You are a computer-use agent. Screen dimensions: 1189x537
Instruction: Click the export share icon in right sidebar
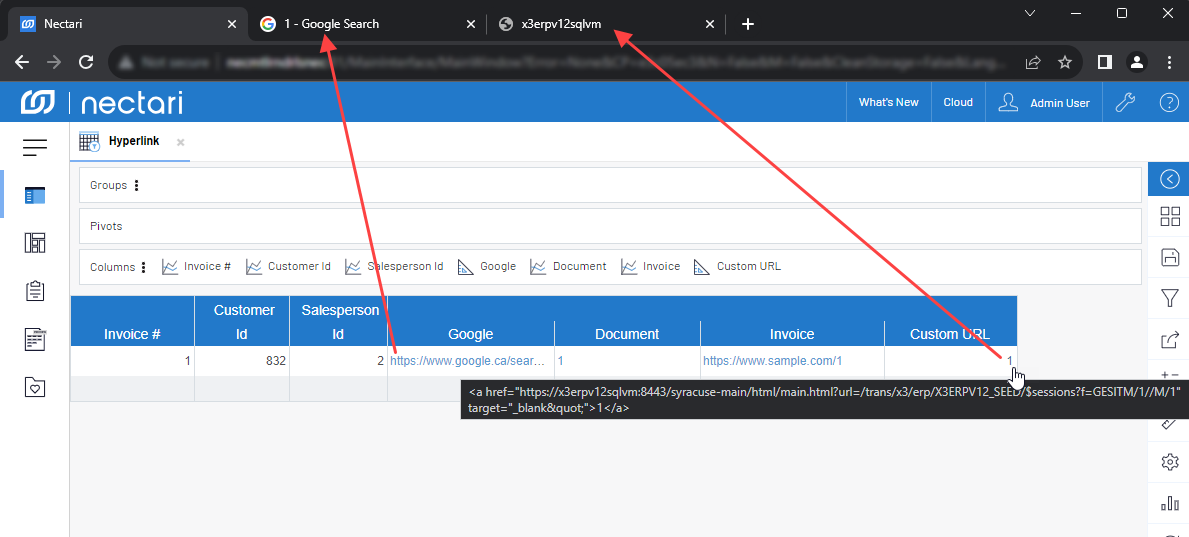pyautogui.click(x=1169, y=340)
